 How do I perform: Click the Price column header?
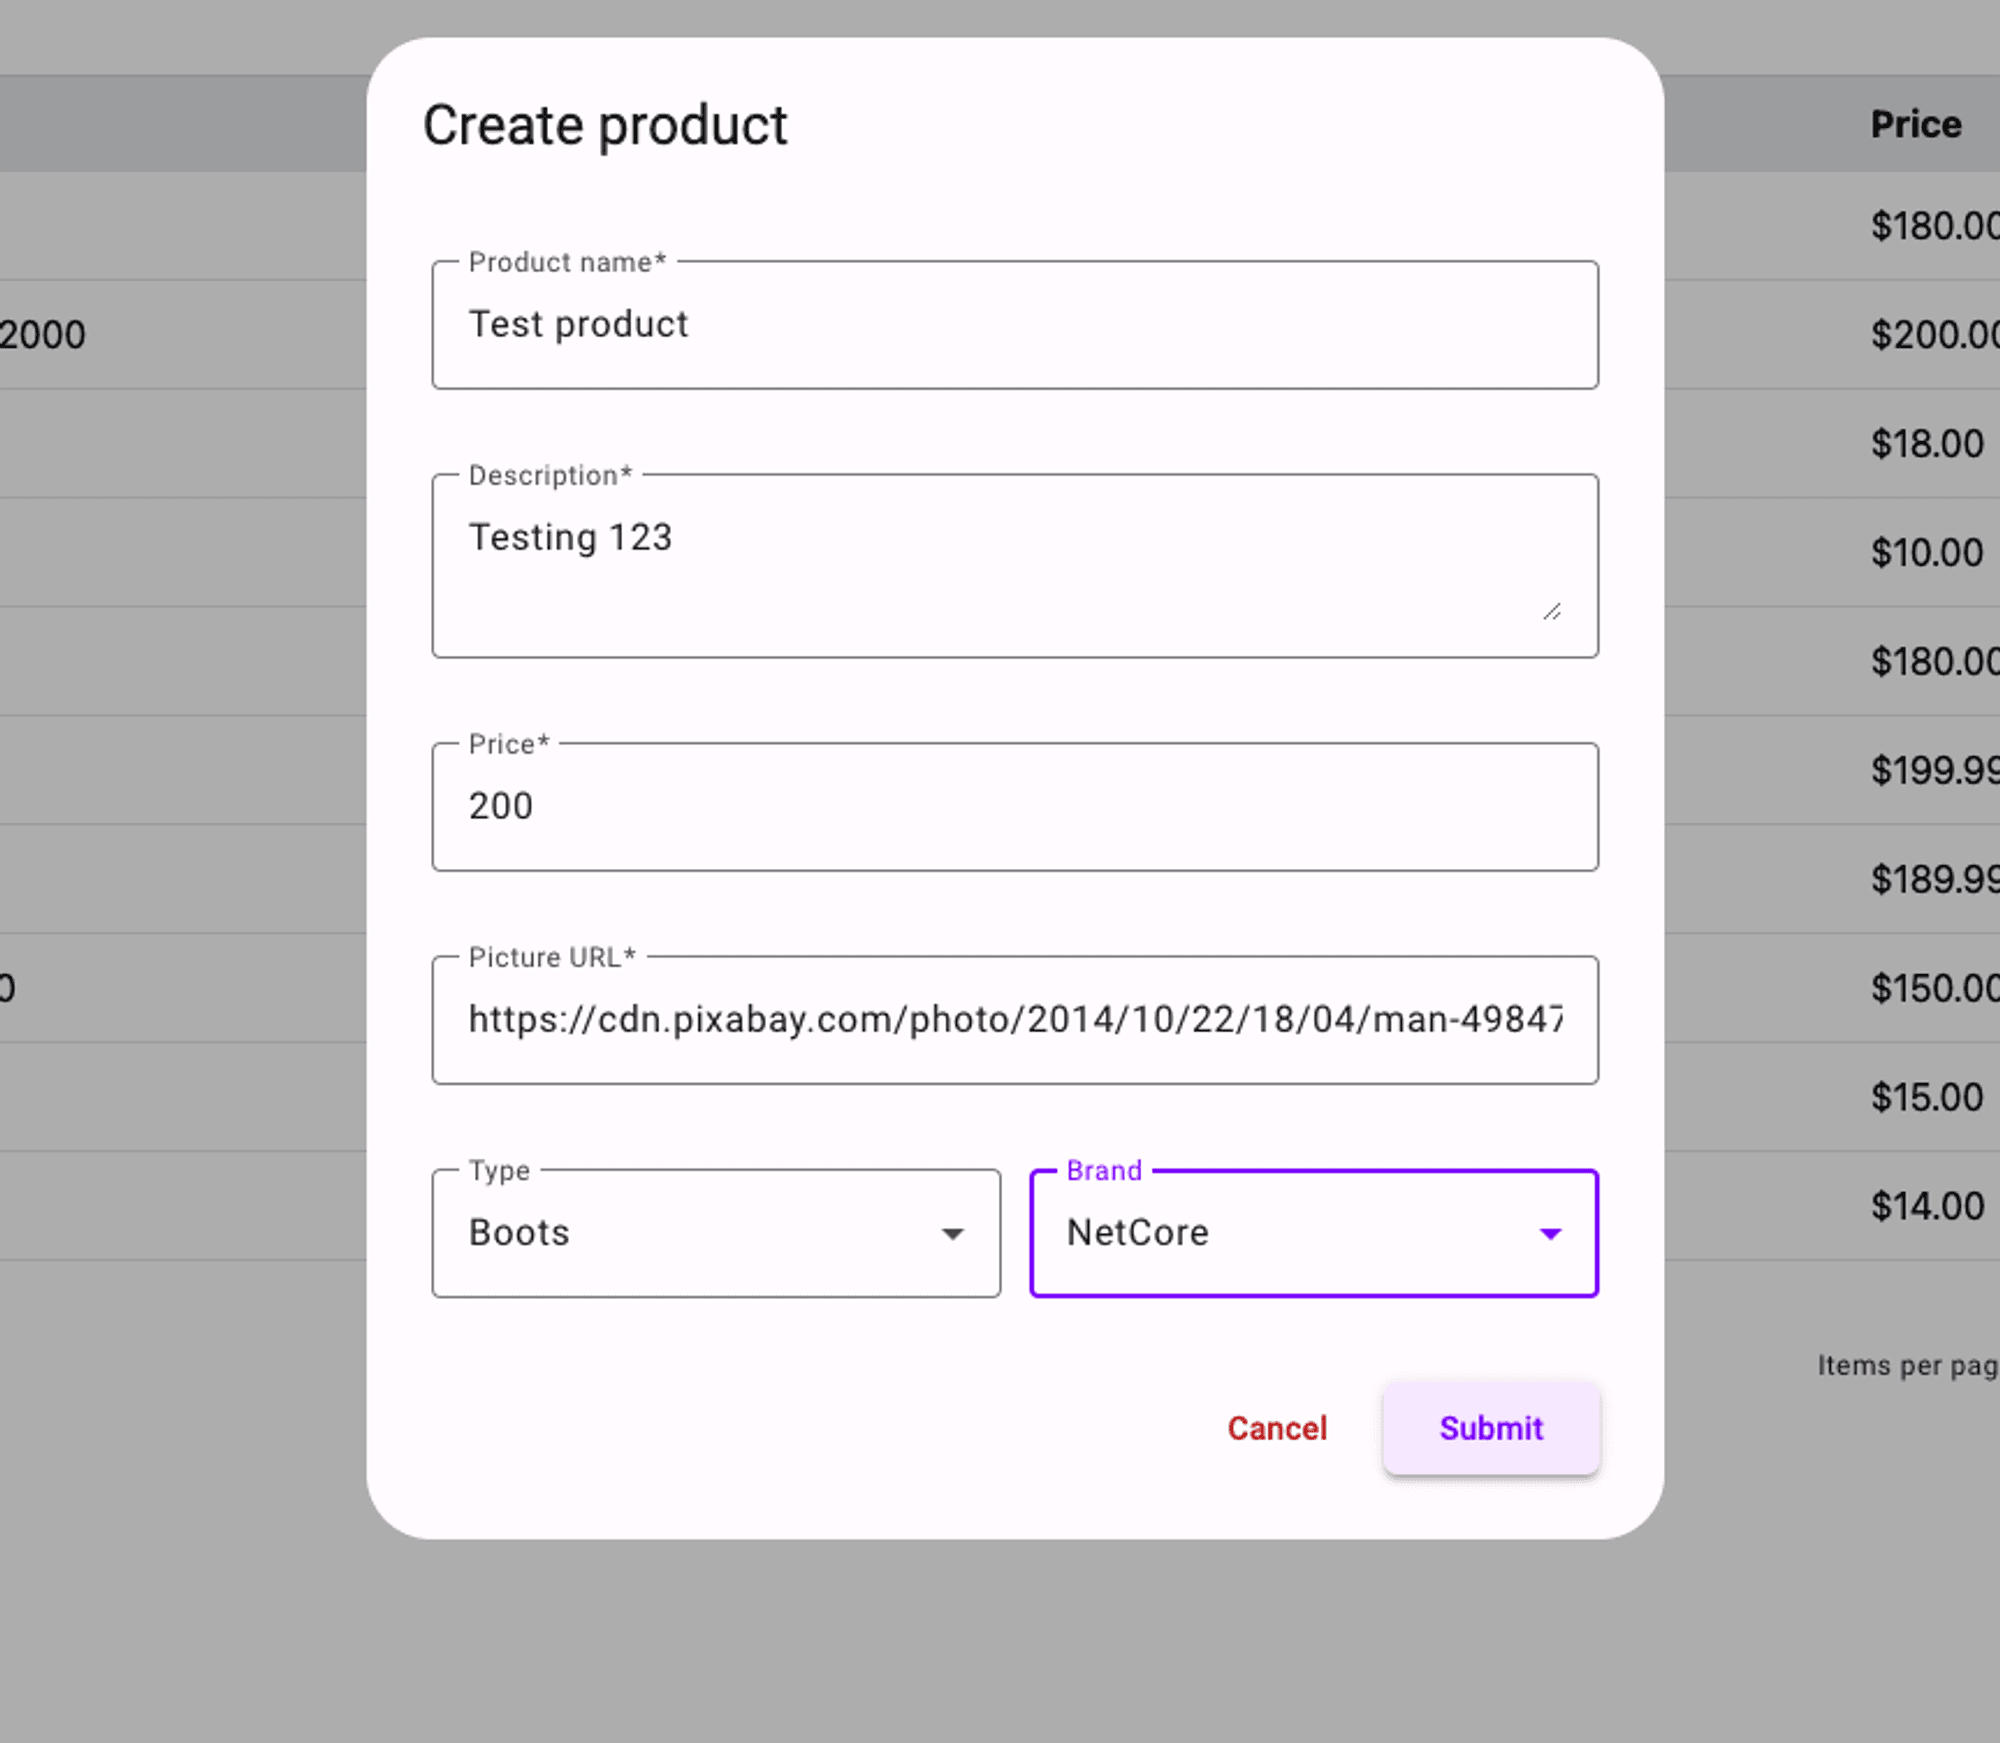[1915, 125]
